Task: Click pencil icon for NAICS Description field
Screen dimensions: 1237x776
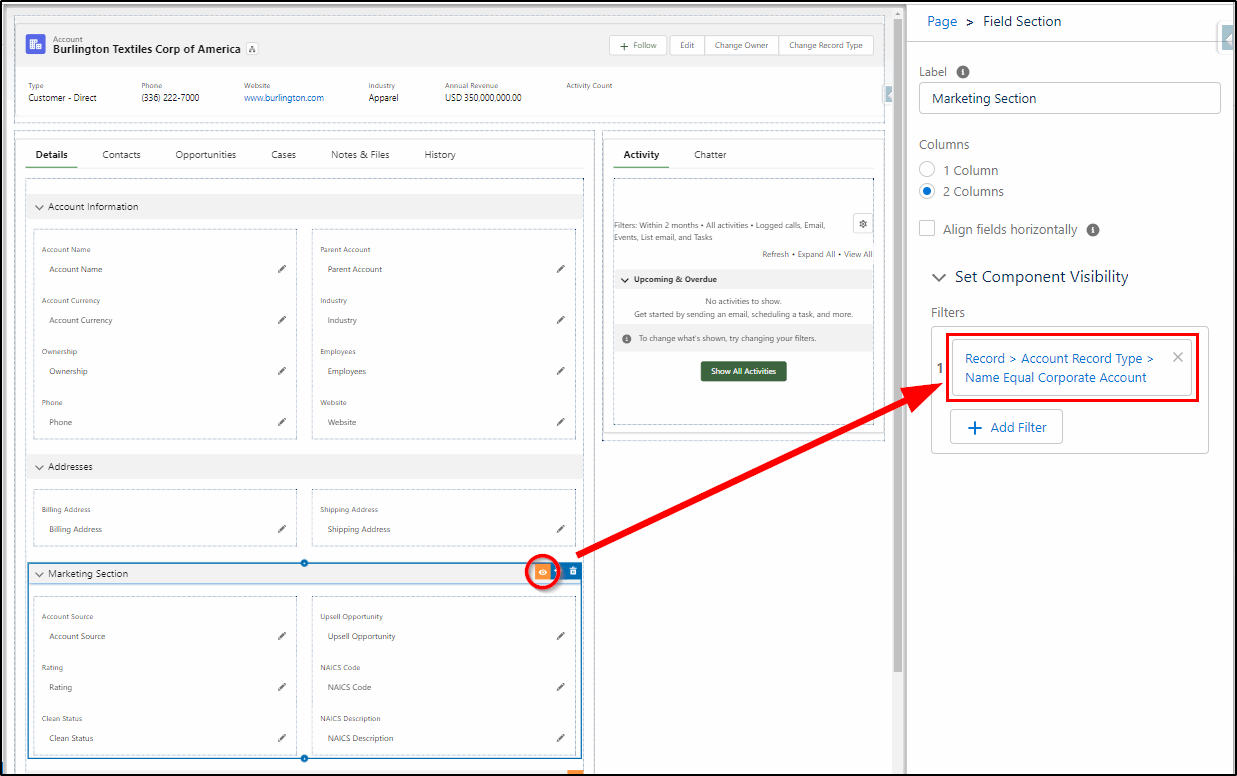Action: coord(561,738)
